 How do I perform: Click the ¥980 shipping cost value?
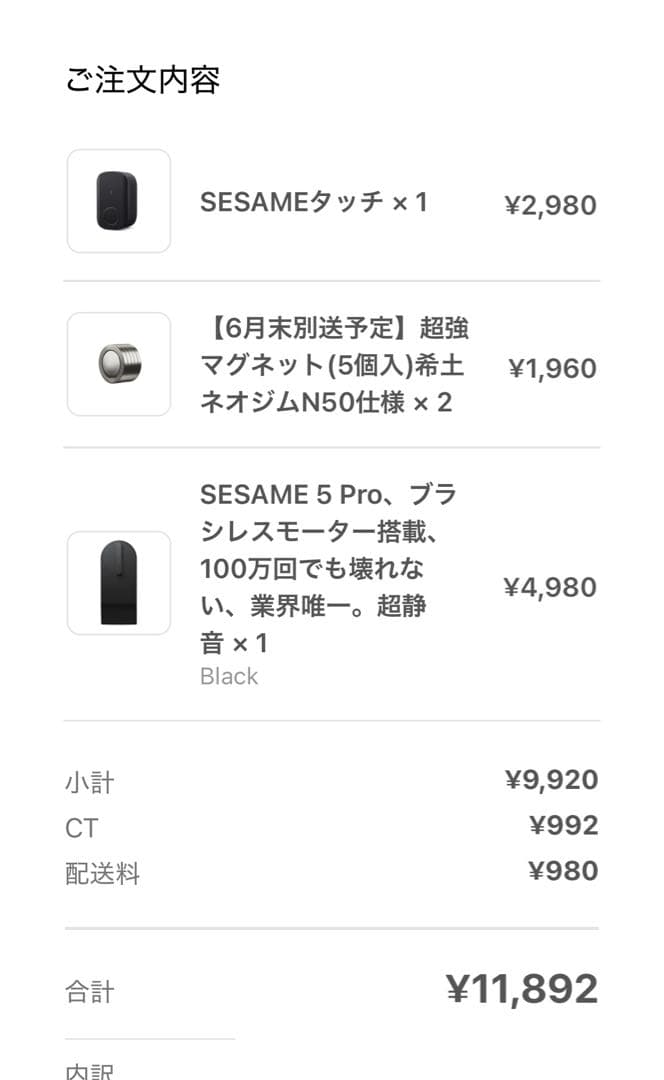click(564, 872)
